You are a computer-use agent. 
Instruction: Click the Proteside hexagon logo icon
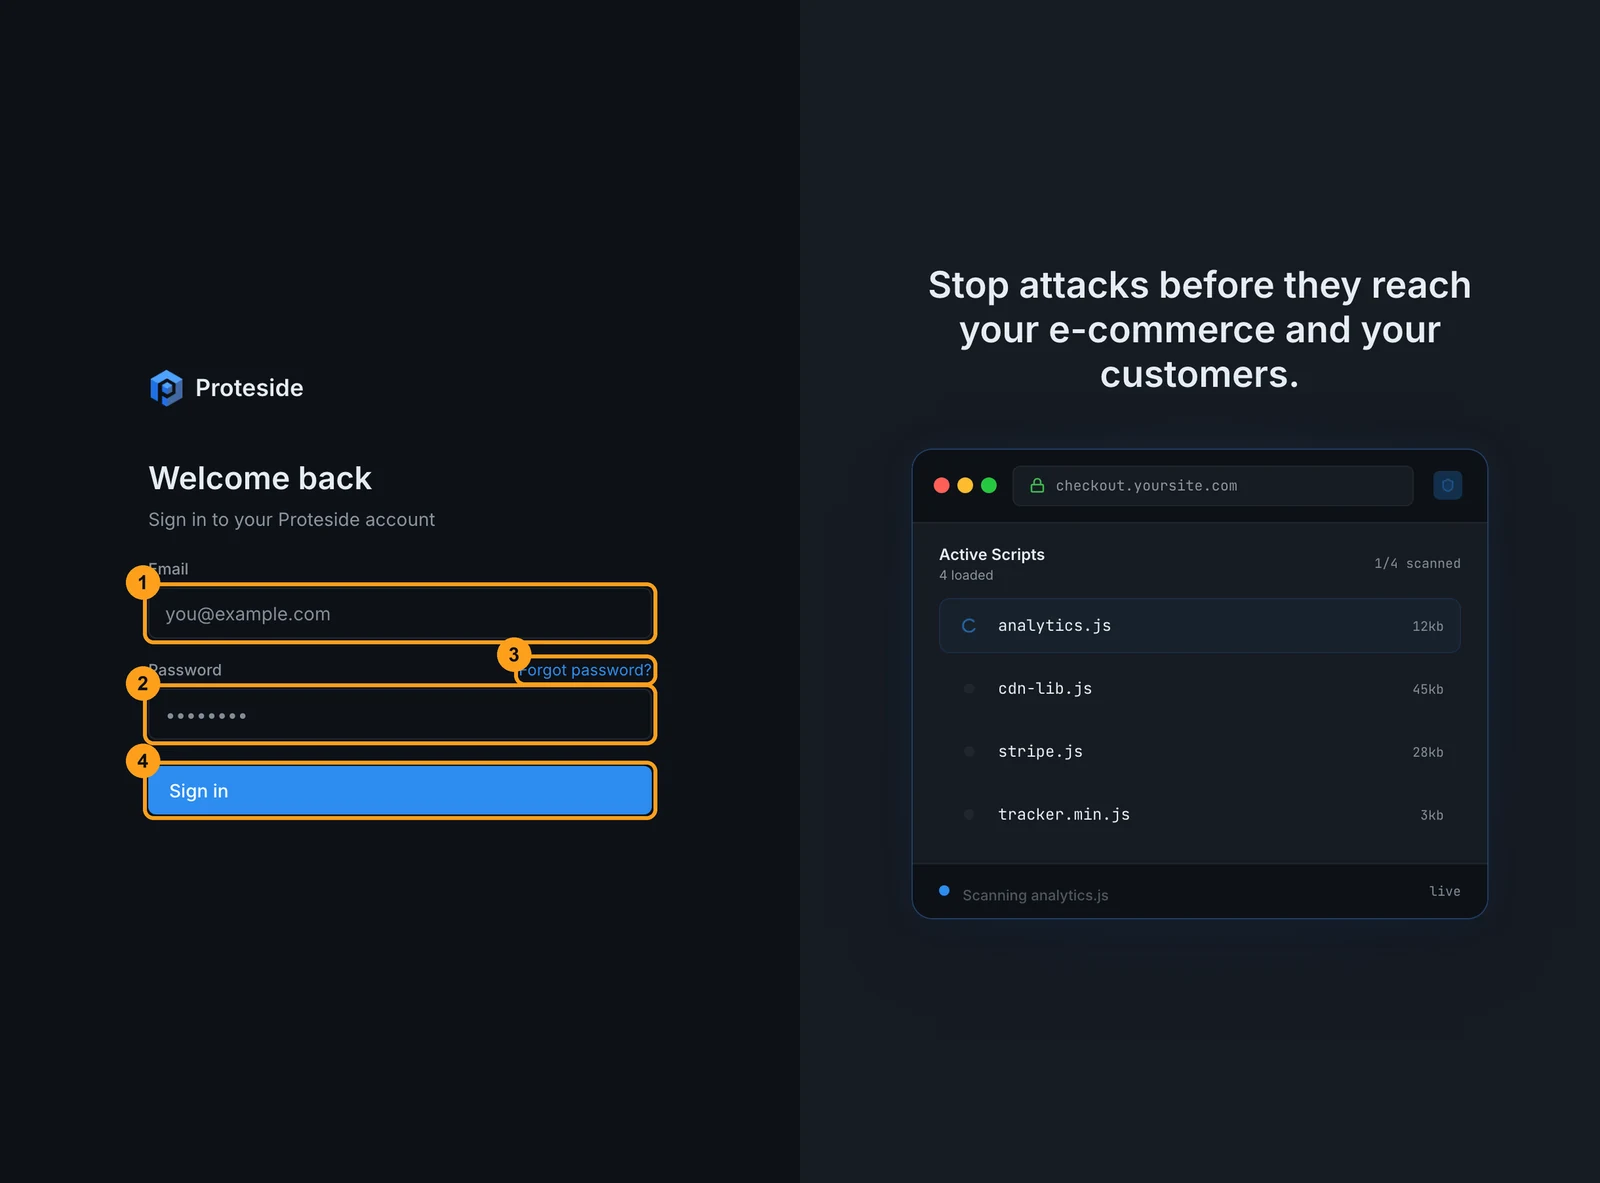166,388
